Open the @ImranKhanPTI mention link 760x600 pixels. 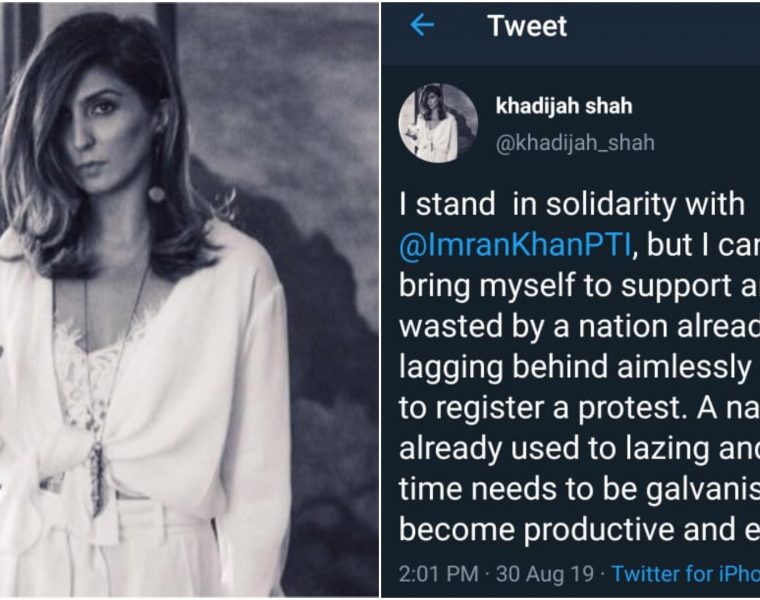519,245
